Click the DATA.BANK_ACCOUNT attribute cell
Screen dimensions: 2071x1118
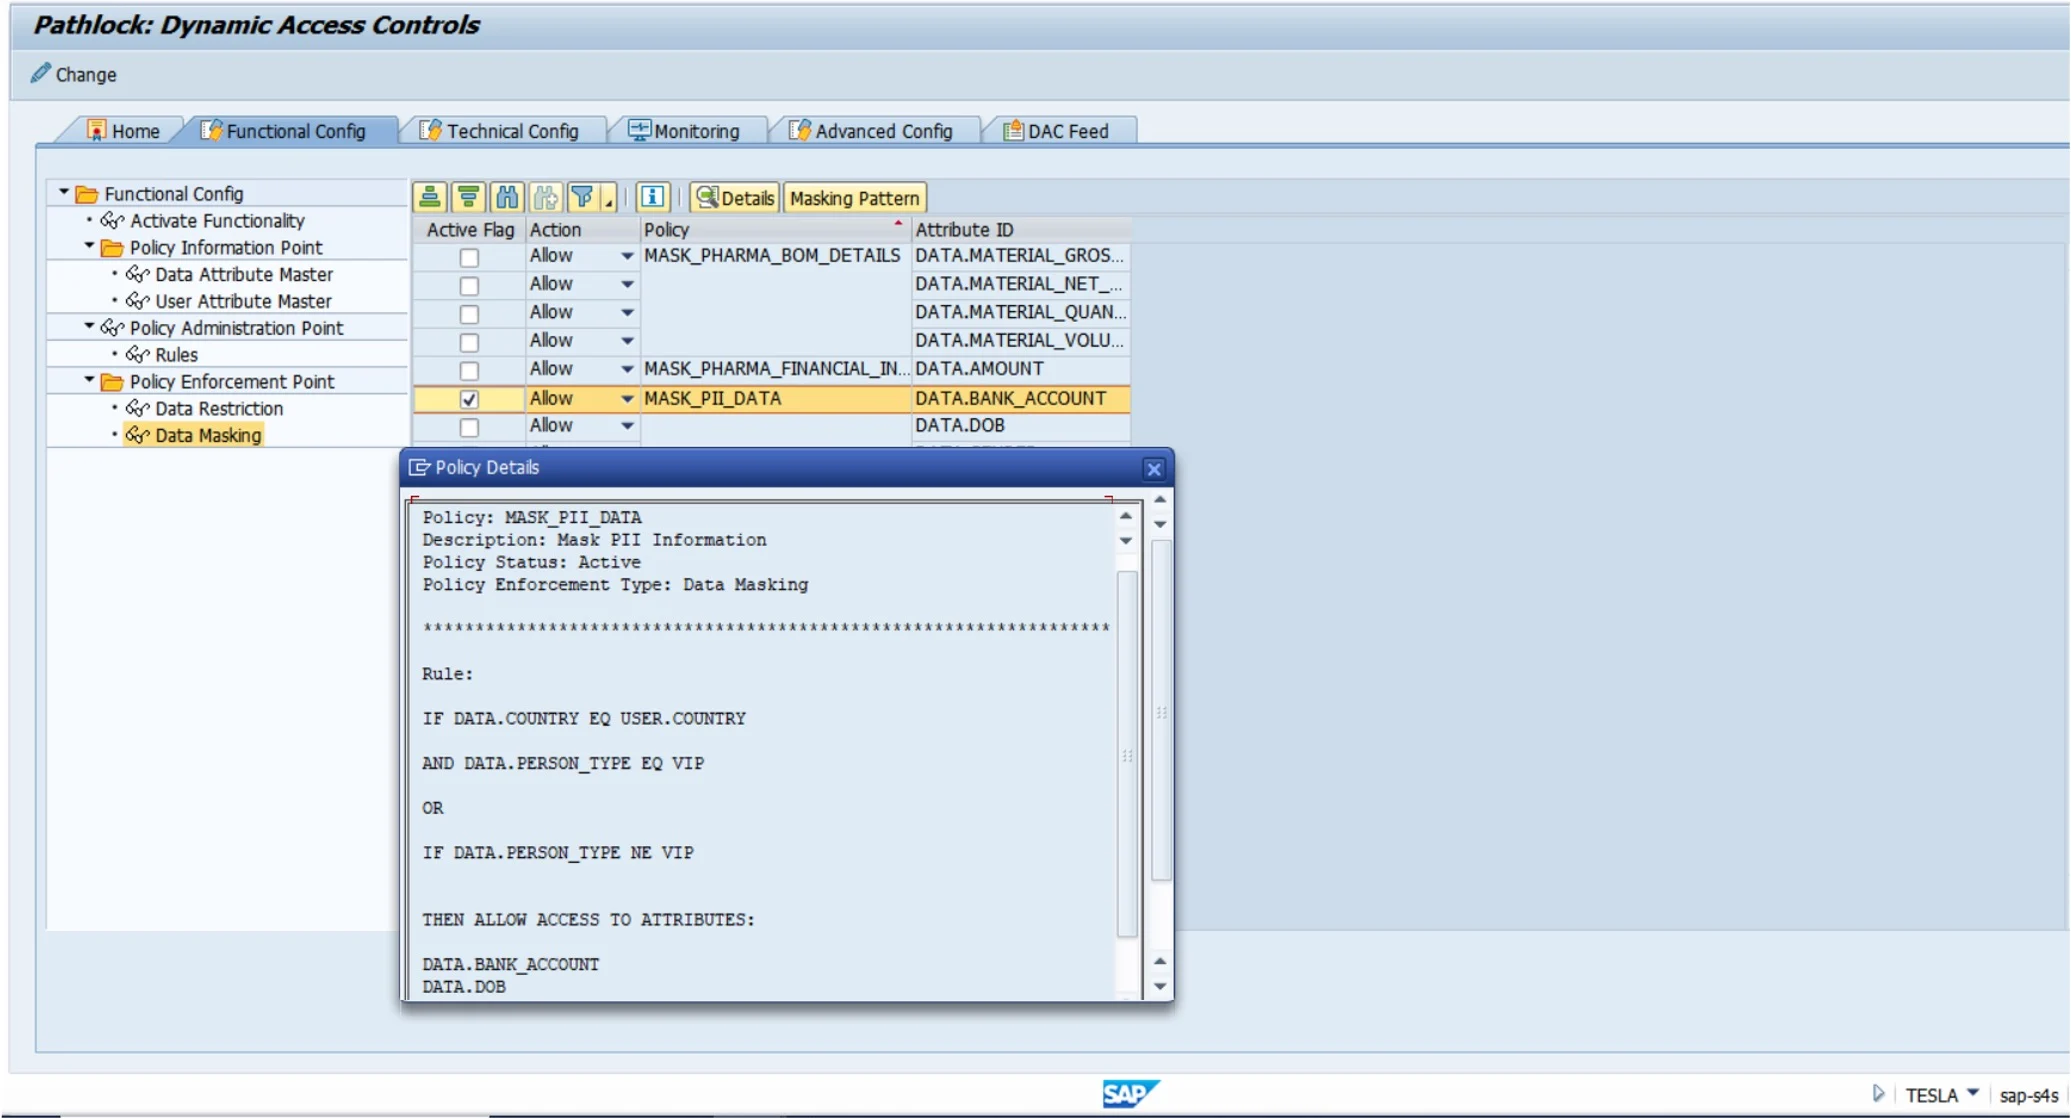pos(1020,398)
